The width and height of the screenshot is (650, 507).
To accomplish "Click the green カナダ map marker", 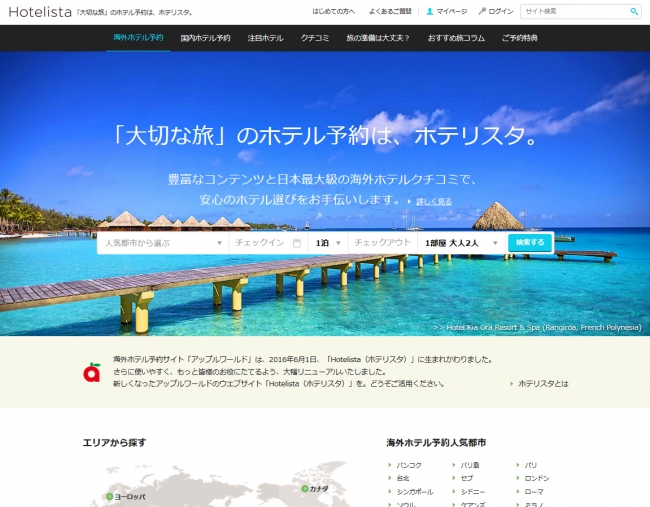I will tap(305, 489).
